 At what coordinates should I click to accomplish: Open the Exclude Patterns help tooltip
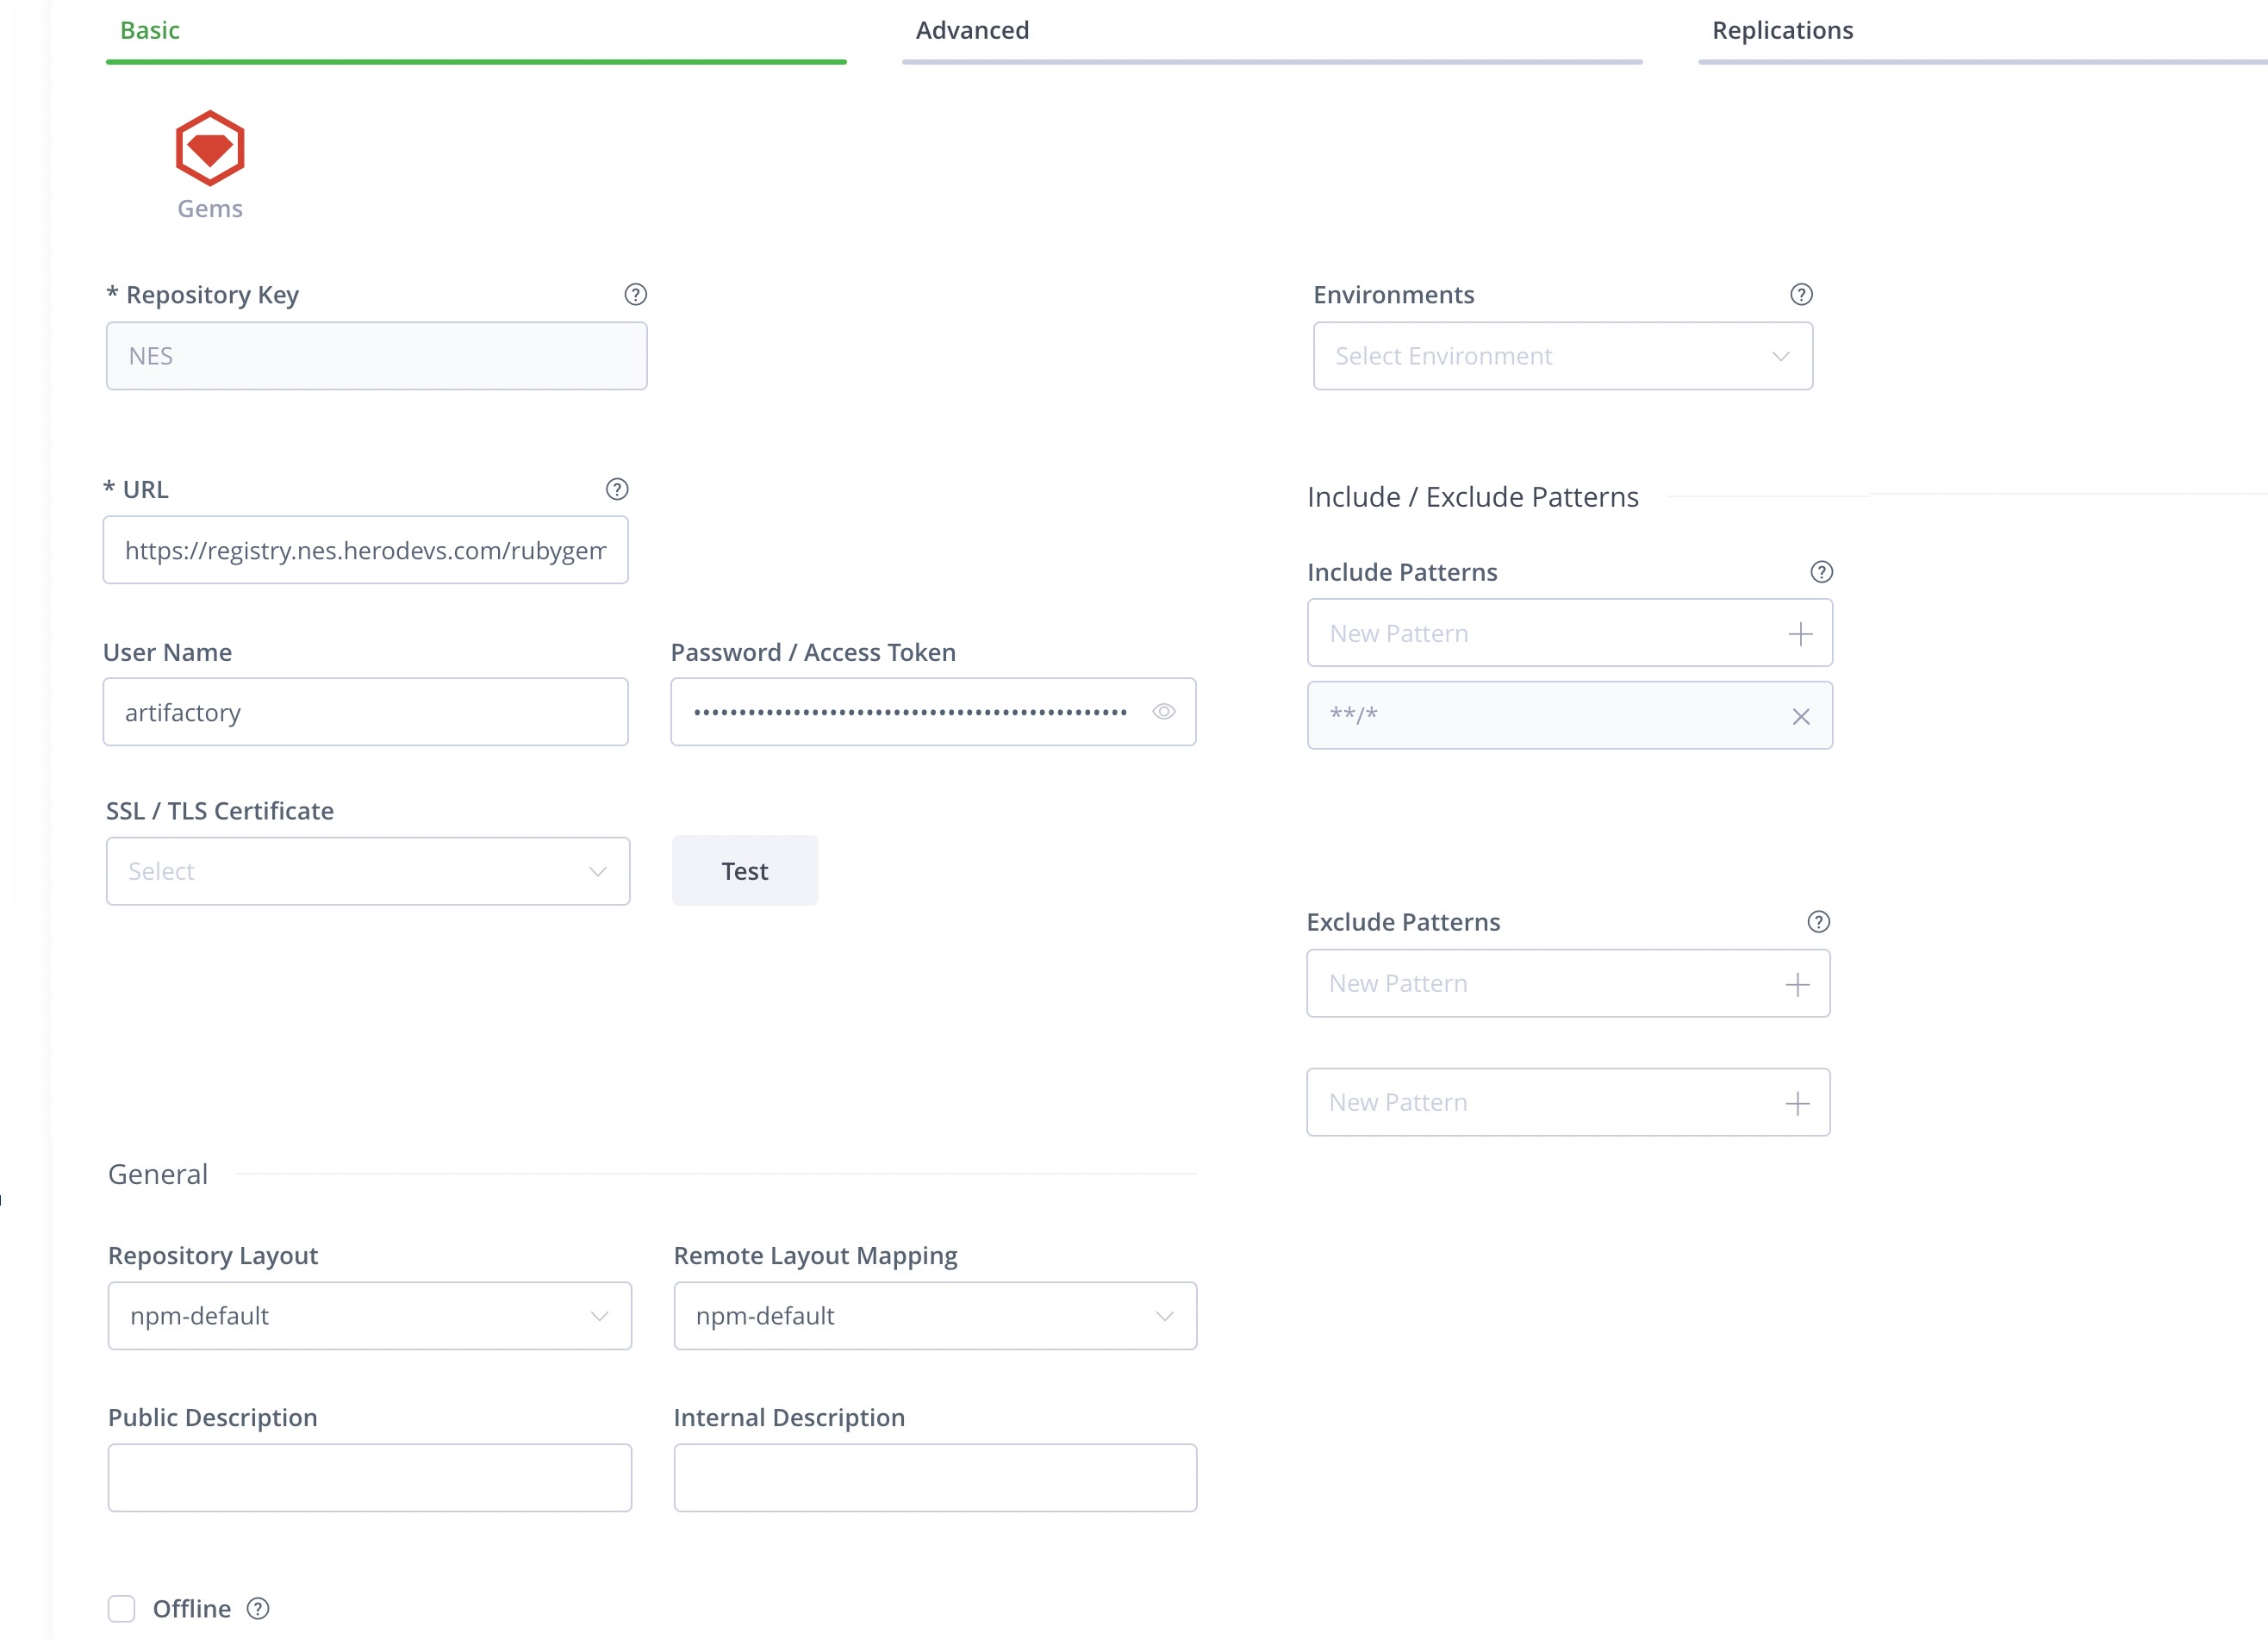(1819, 921)
